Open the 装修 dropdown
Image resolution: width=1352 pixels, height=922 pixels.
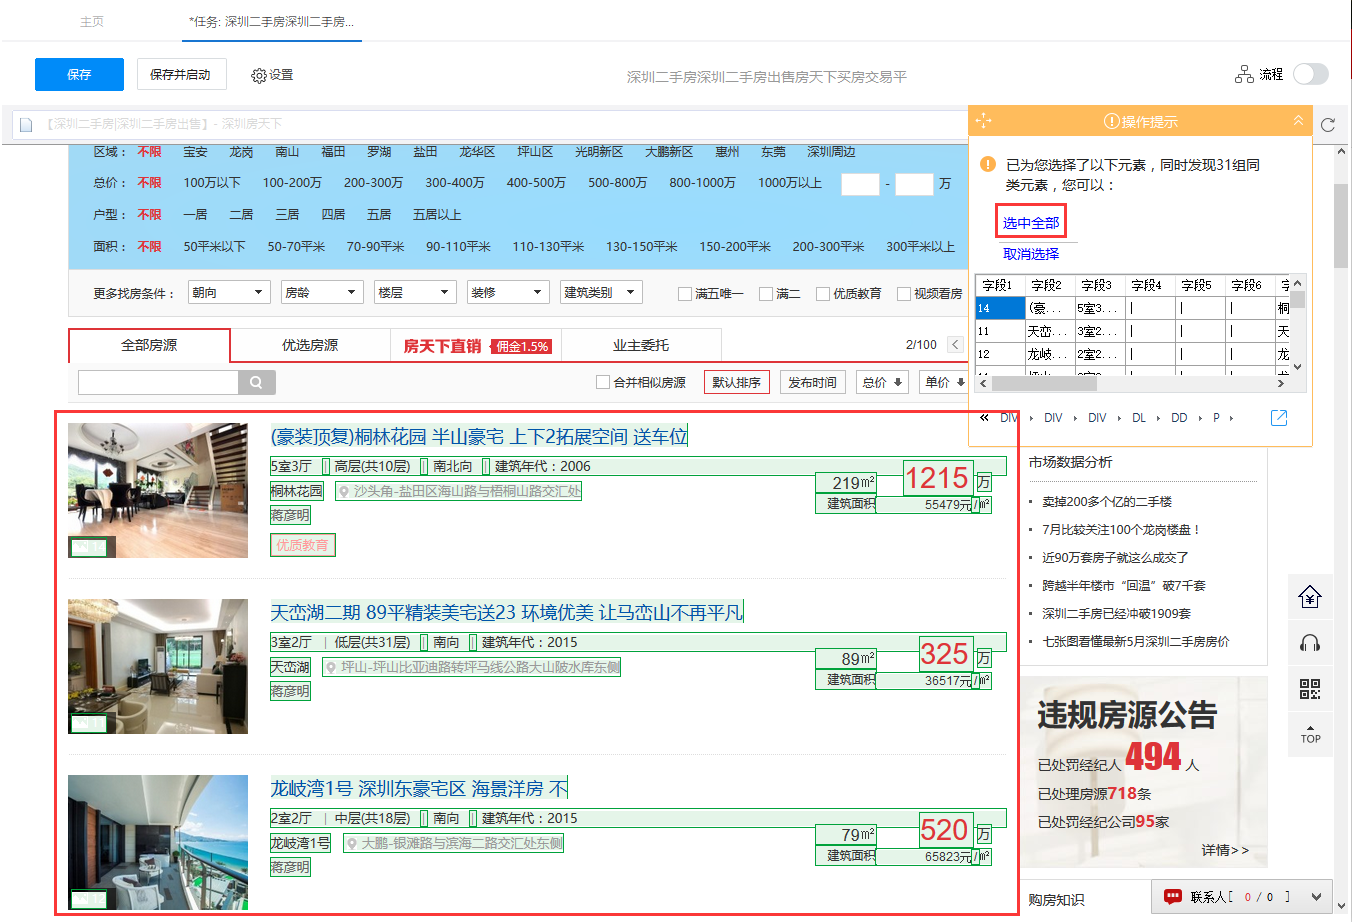click(x=508, y=292)
